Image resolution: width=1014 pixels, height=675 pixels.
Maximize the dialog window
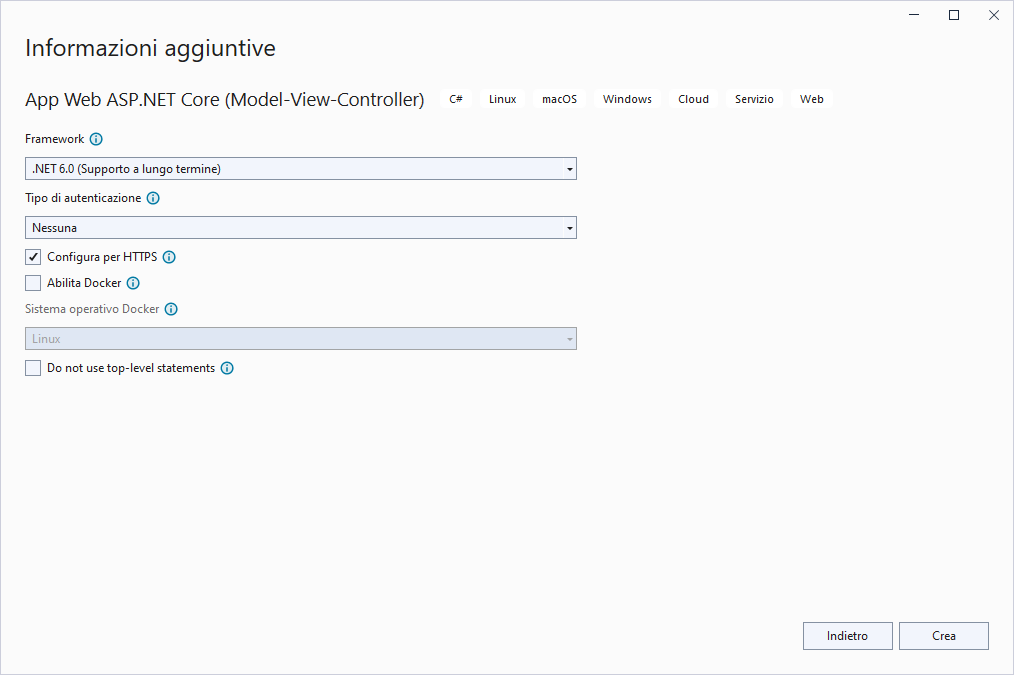[x=954, y=15]
